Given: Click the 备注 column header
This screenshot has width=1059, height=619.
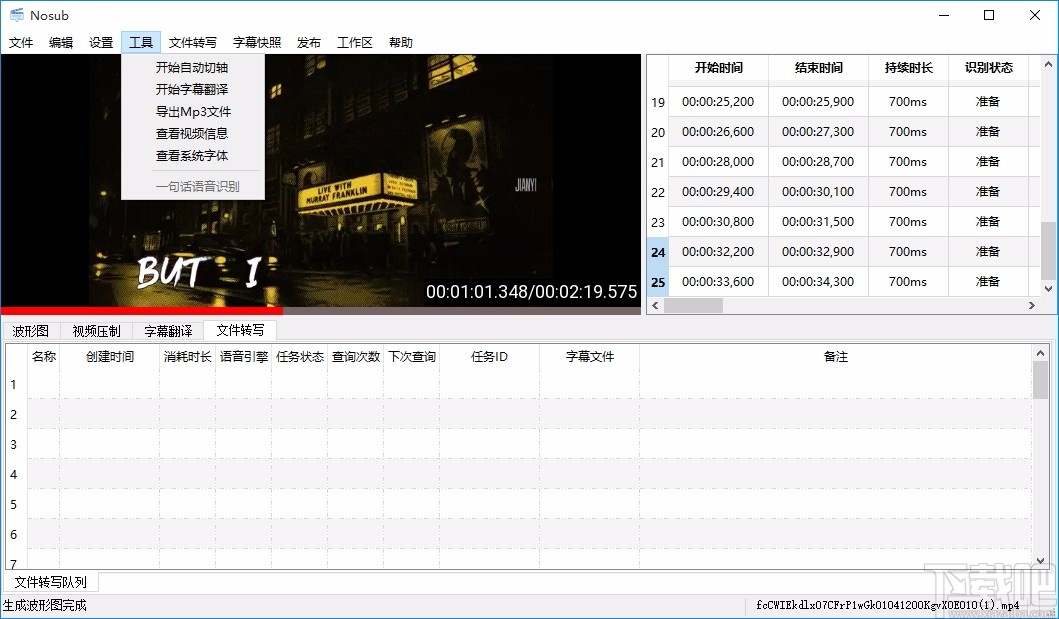Looking at the screenshot, I should [835, 356].
